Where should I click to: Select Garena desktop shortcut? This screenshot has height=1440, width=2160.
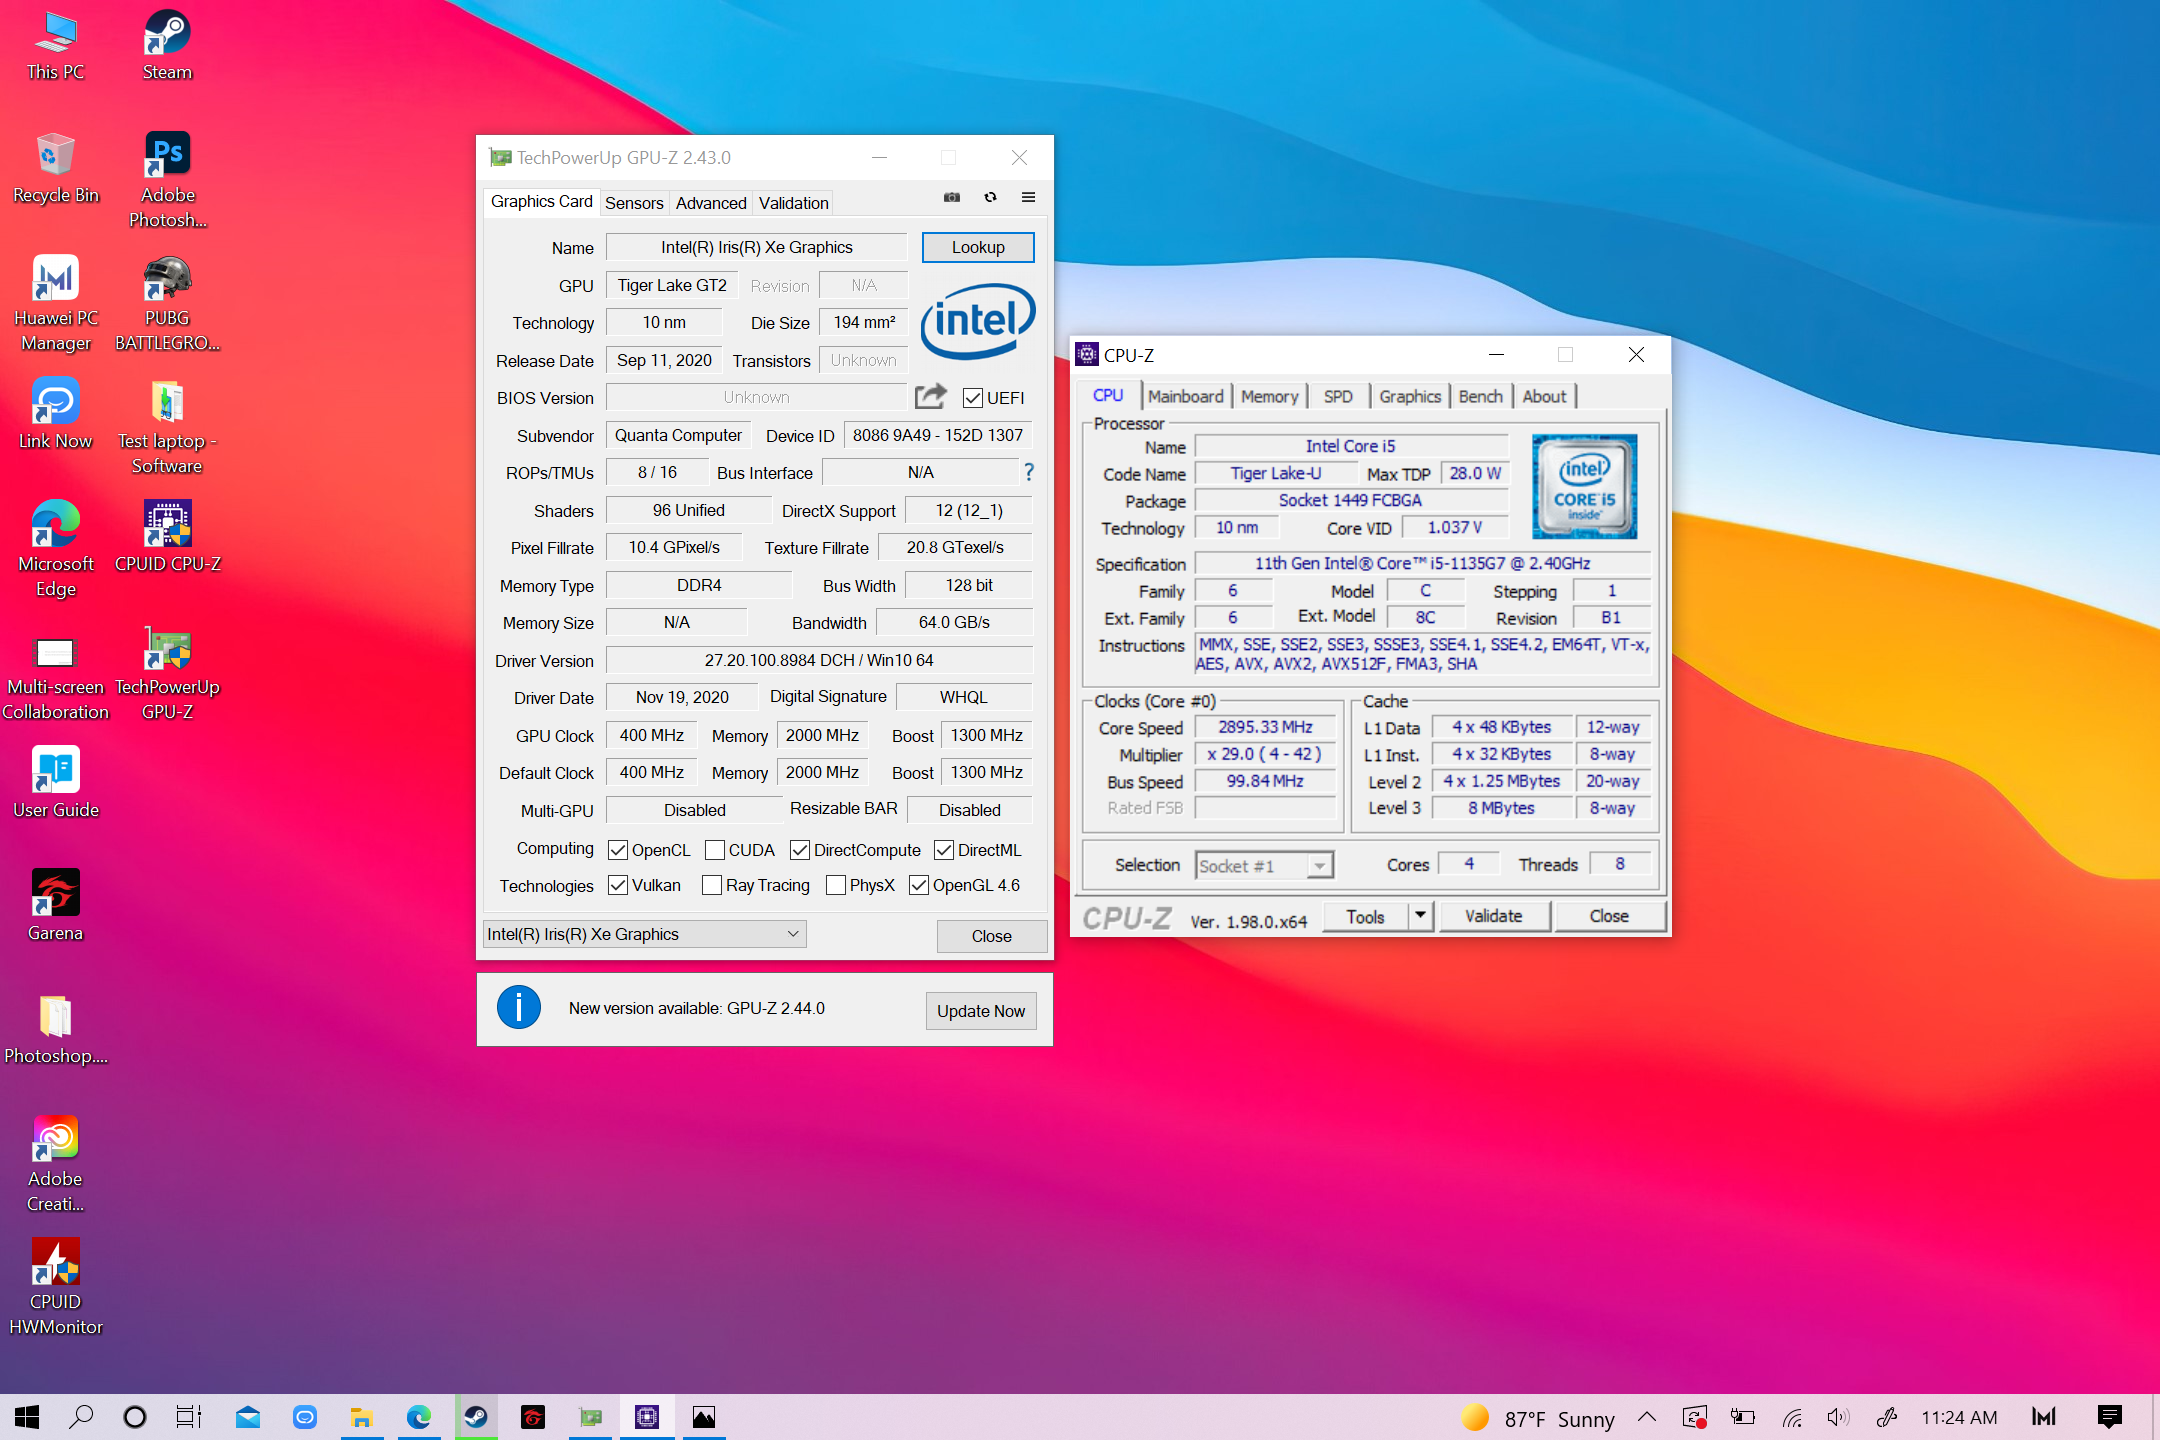55,907
